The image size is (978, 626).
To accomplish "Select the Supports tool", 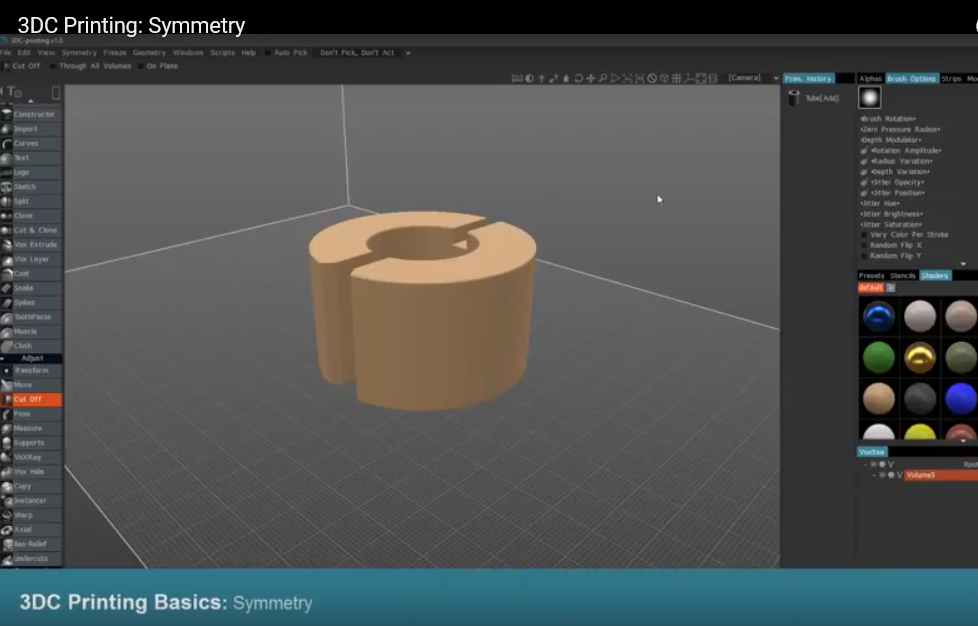I will (x=31, y=443).
